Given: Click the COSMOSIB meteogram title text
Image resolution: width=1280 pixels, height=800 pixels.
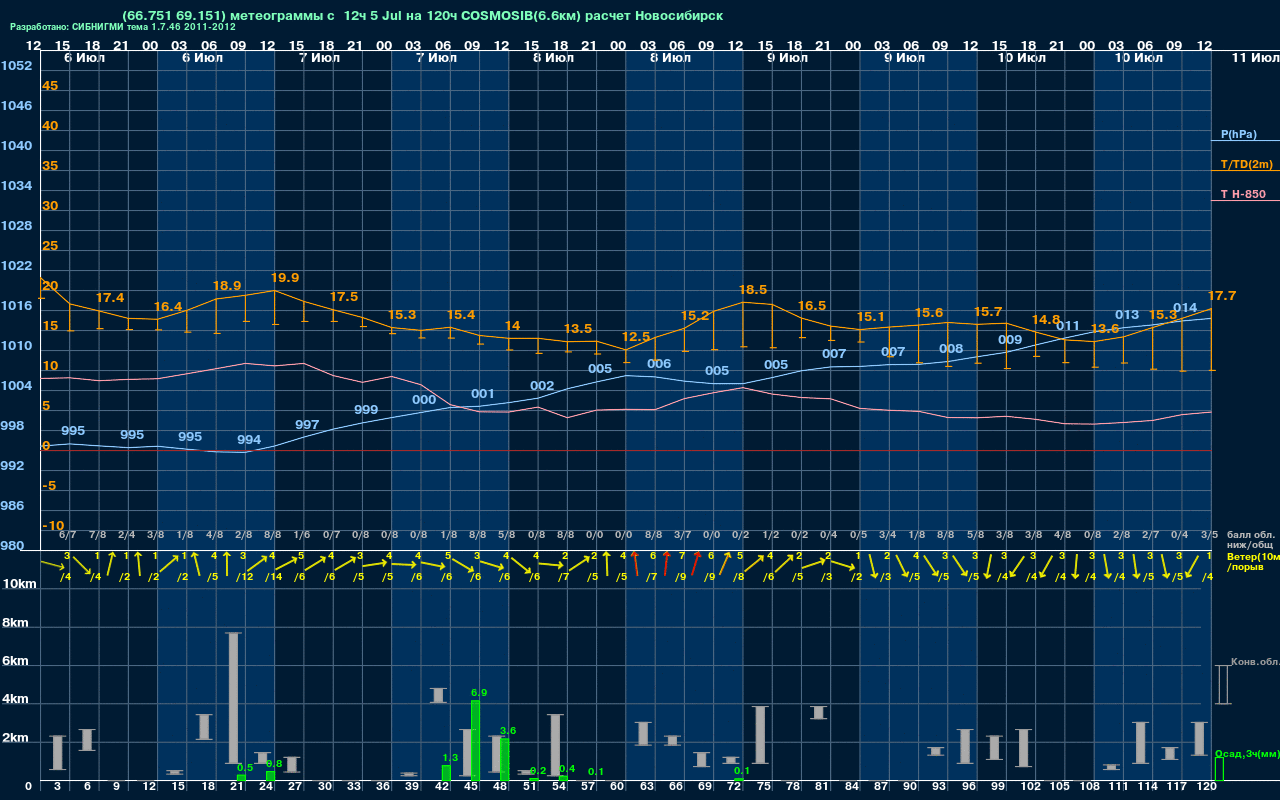Looking at the screenshot, I should tap(422, 16).
